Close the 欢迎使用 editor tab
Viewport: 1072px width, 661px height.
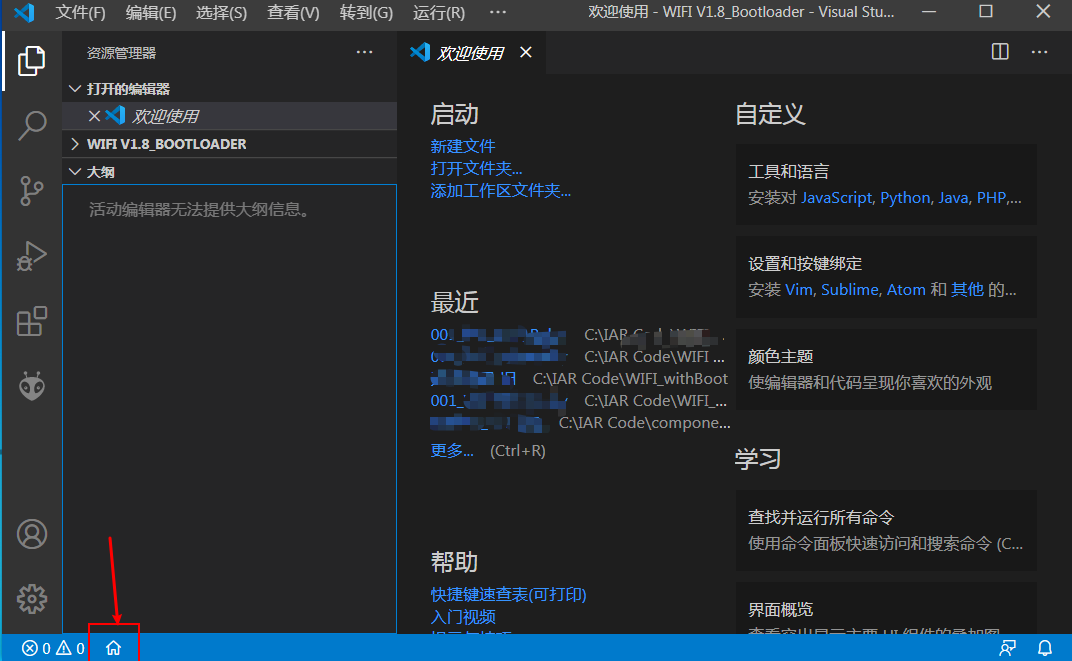[525, 52]
